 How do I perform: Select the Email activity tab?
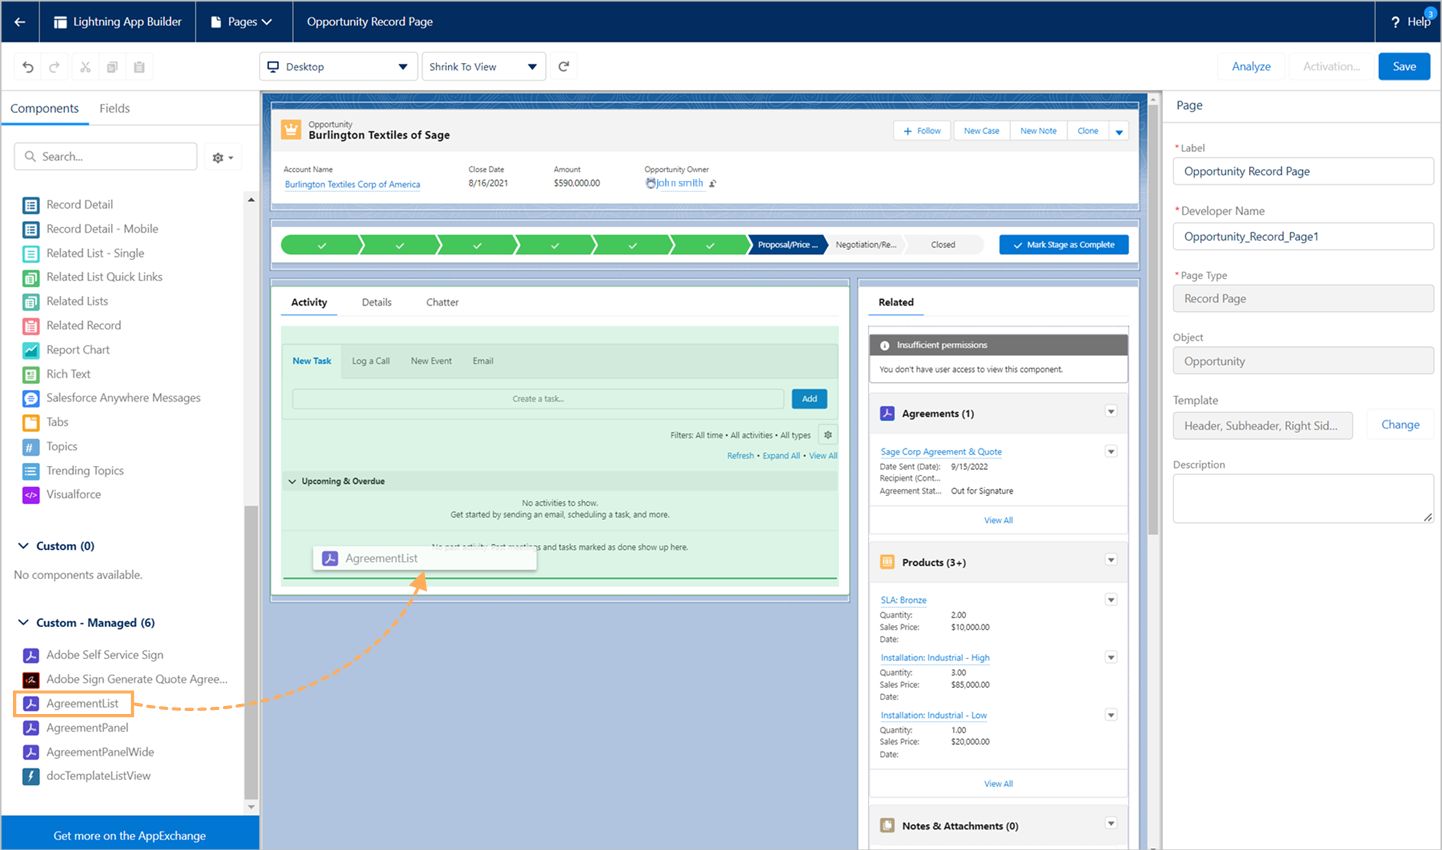[x=483, y=361]
